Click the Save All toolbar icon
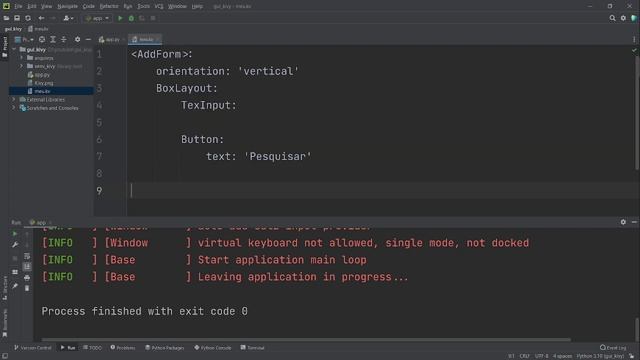Image resolution: width=640 pixels, height=360 pixels. pyautogui.click(x=17, y=18)
